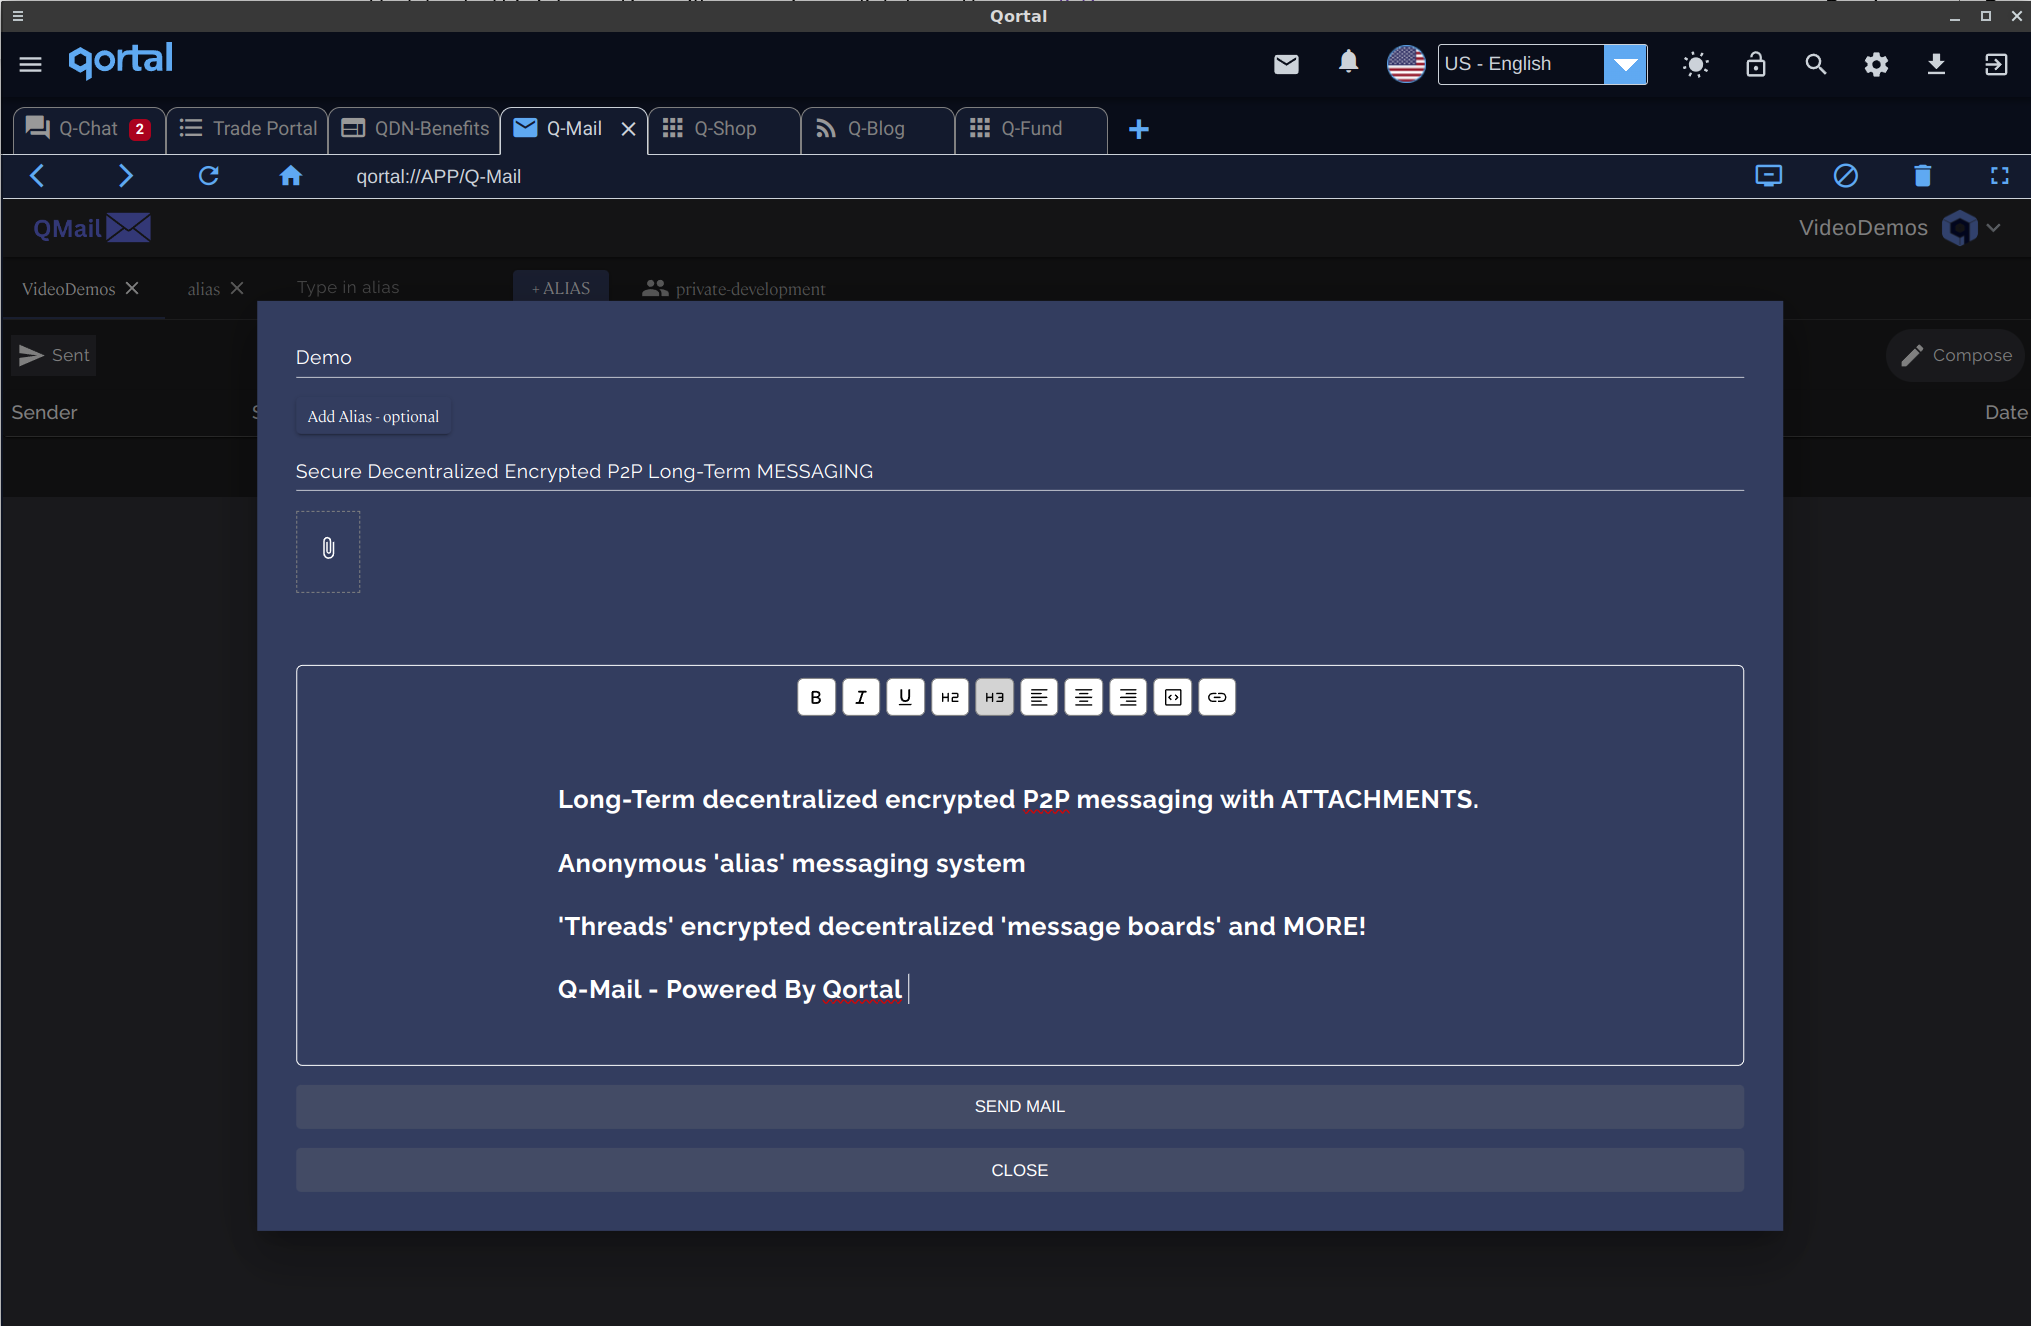Image resolution: width=2031 pixels, height=1326 pixels.
Task: Close the VideoDemos mailbox tab
Action: click(132, 288)
